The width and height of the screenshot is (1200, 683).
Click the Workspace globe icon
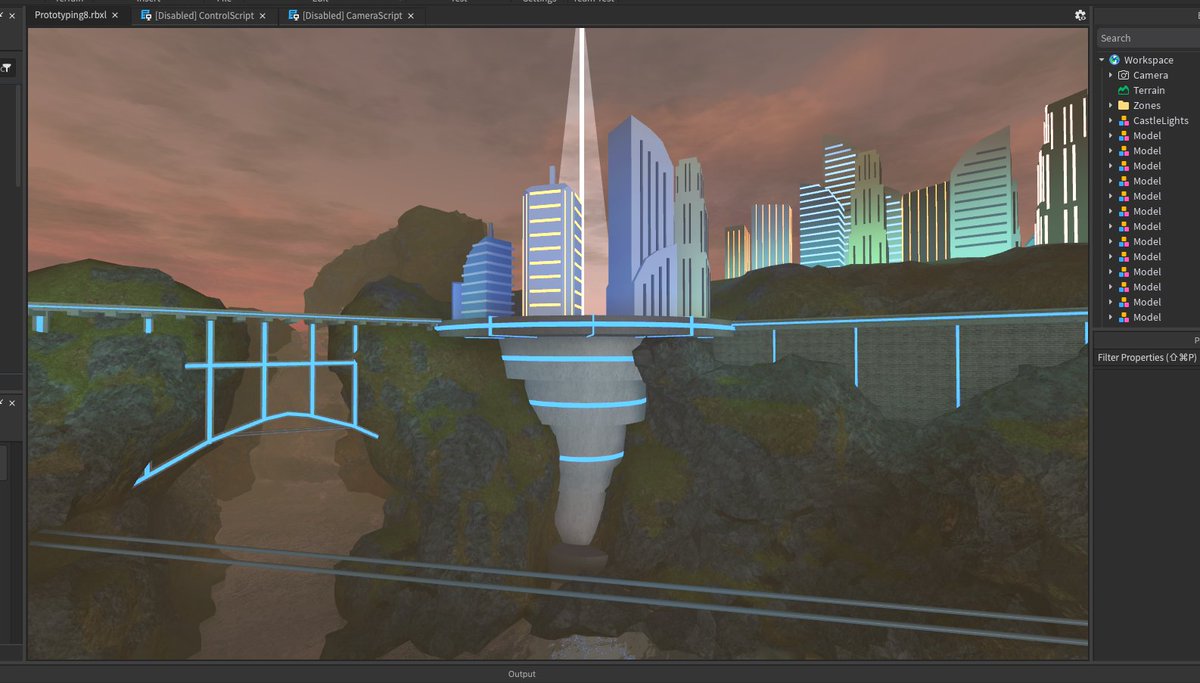(x=1114, y=60)
